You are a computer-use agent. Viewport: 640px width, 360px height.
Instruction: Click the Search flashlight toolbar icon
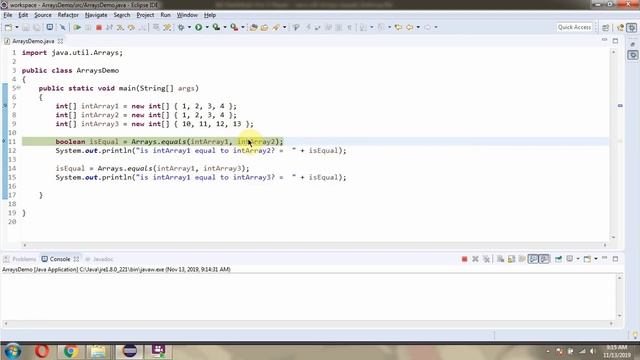pos(276,27)
